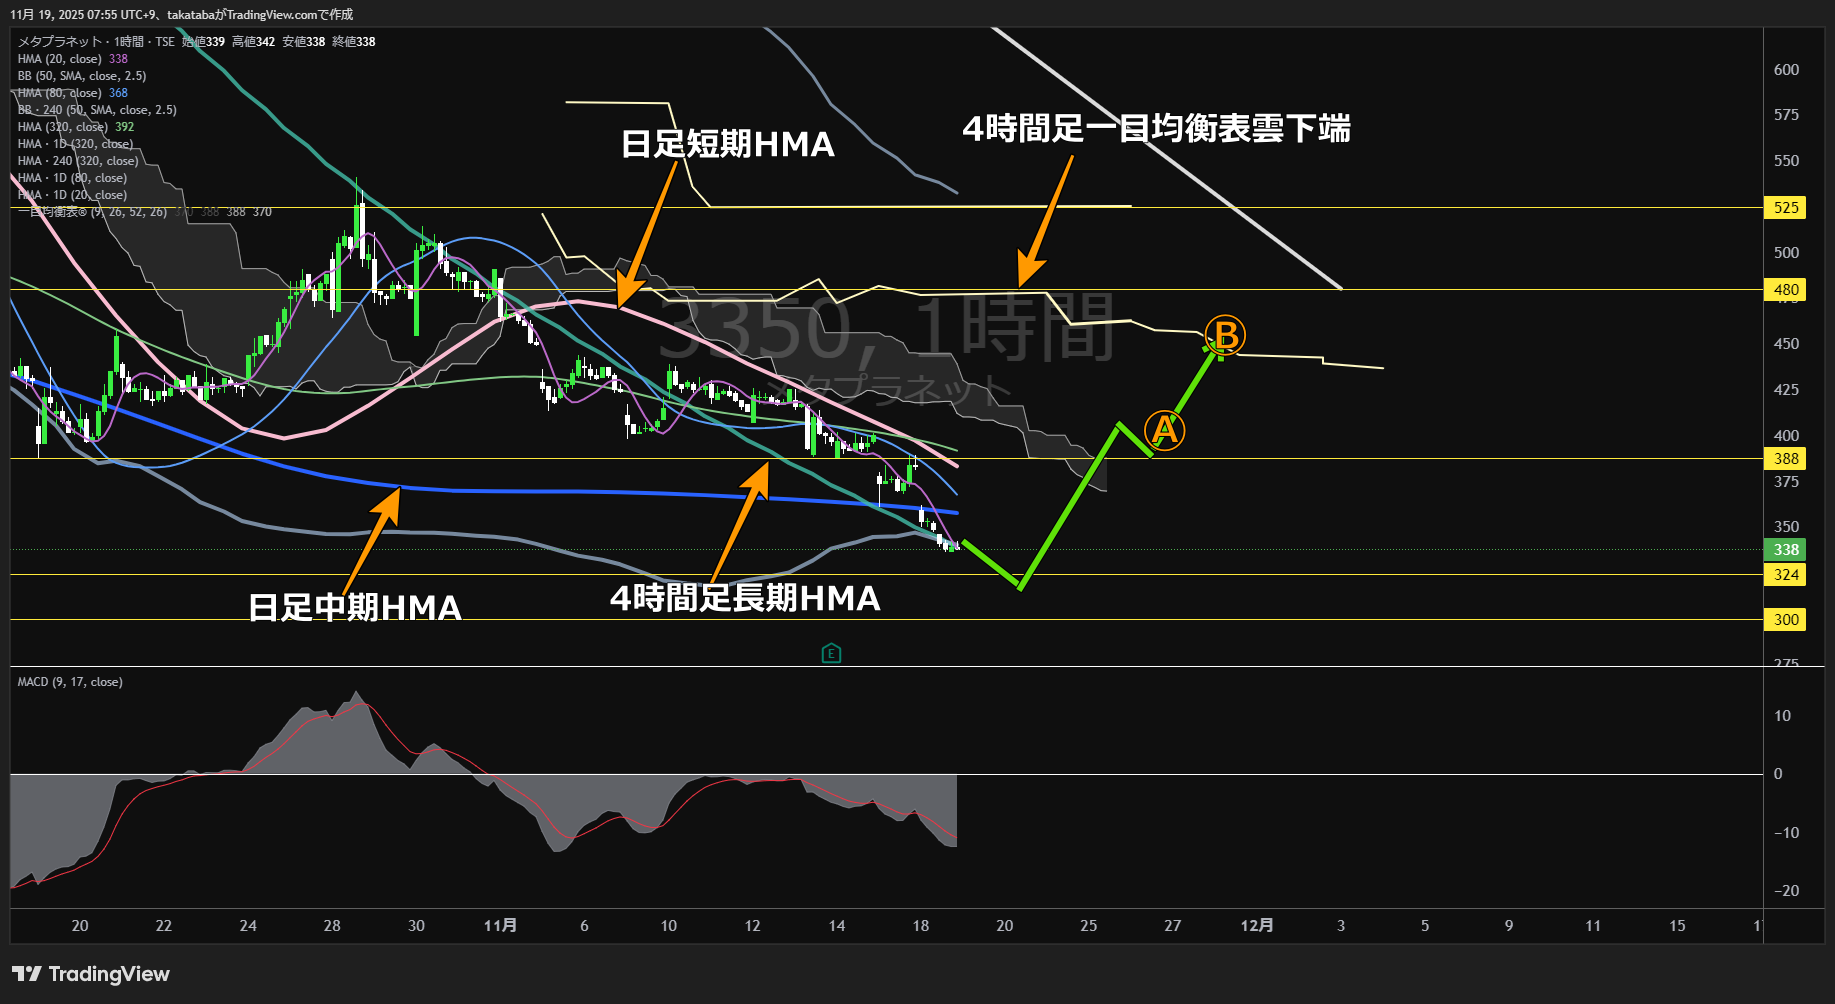Screen dimensions: 1835x1004
Task: Select the HMA (20, close) legend row
Action: click(72, 59)
